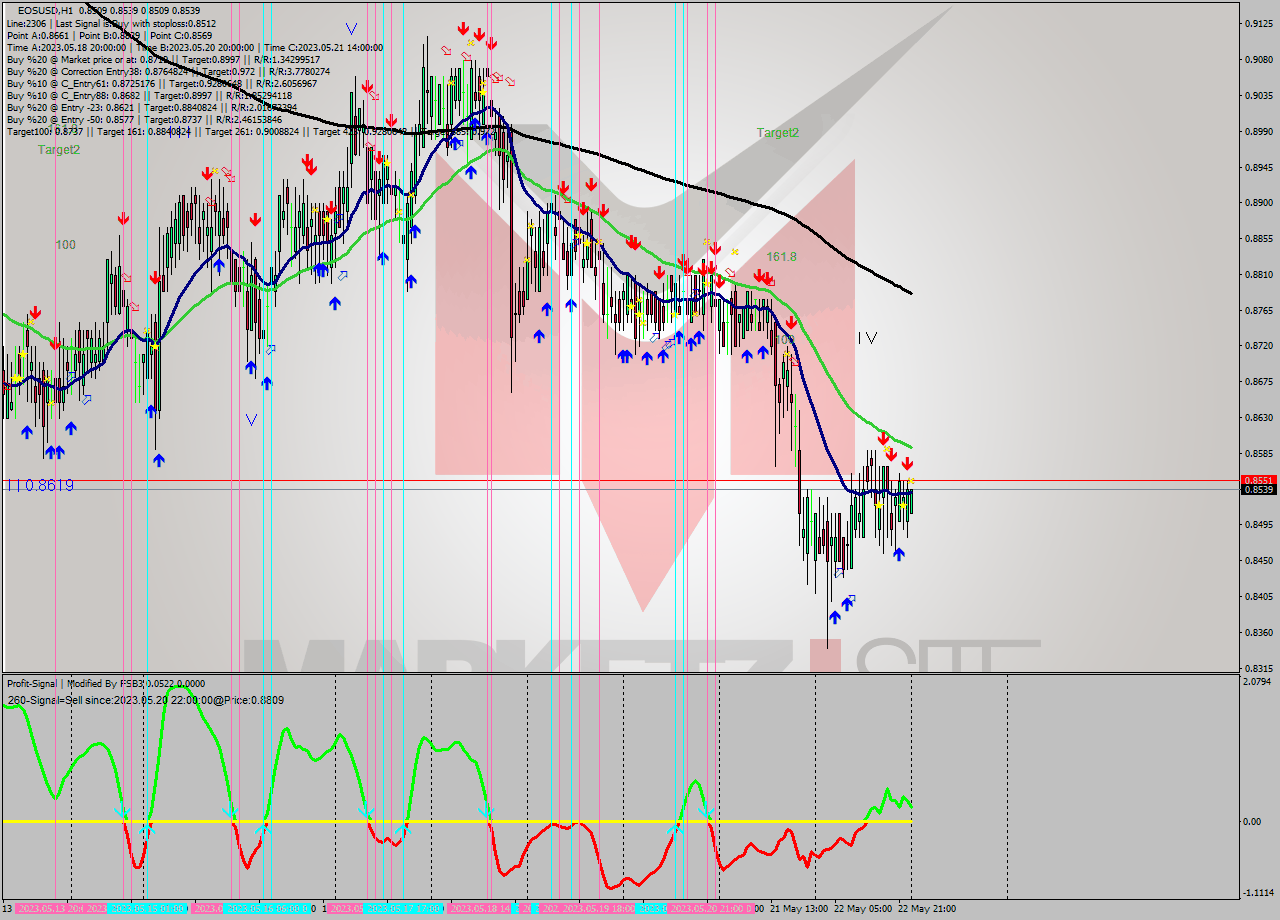The image size is (1280, 920).
Task: Select the Correction Entry38 text line
Action: (168, 71)
